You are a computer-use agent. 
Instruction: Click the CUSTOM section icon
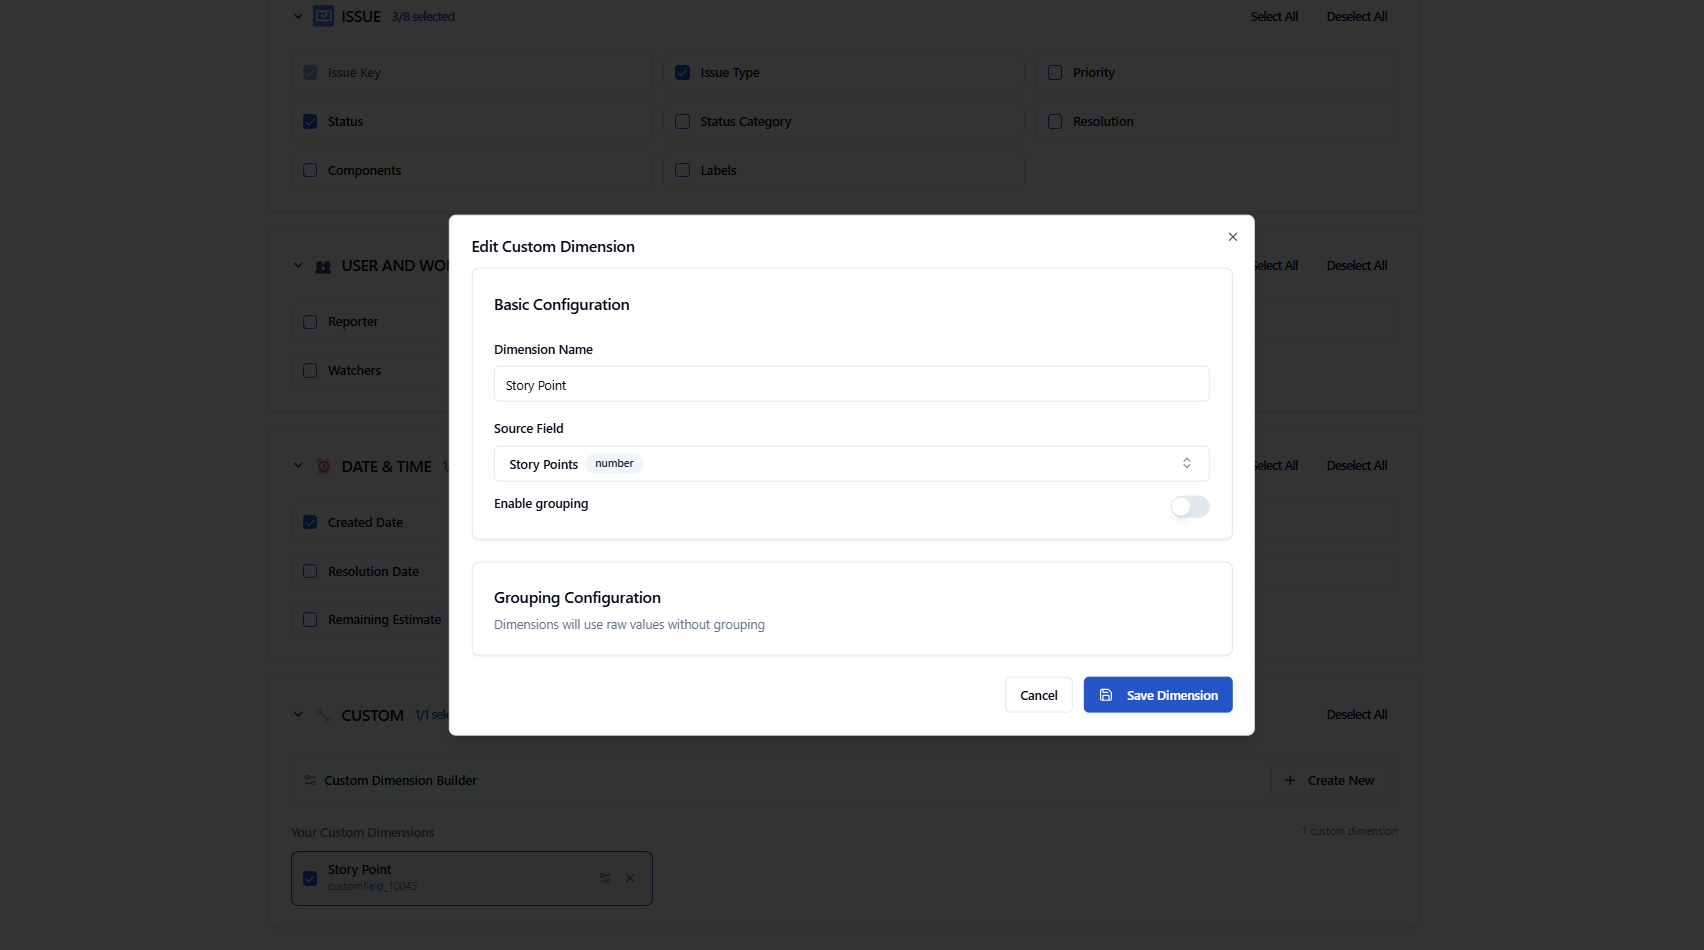tap(322, 714)
